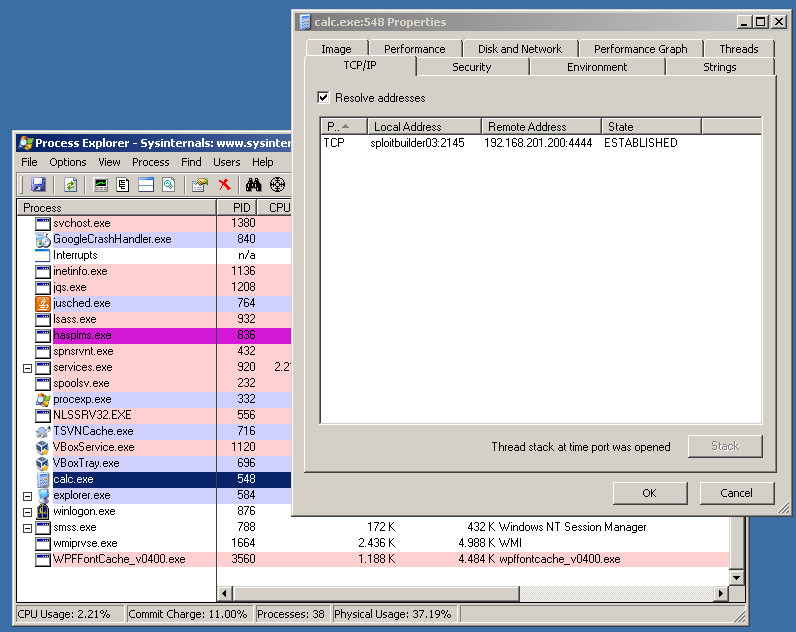Click the binoculars Find icon
The width and height of the screenshot is (796, 632).
coord(254,185)
